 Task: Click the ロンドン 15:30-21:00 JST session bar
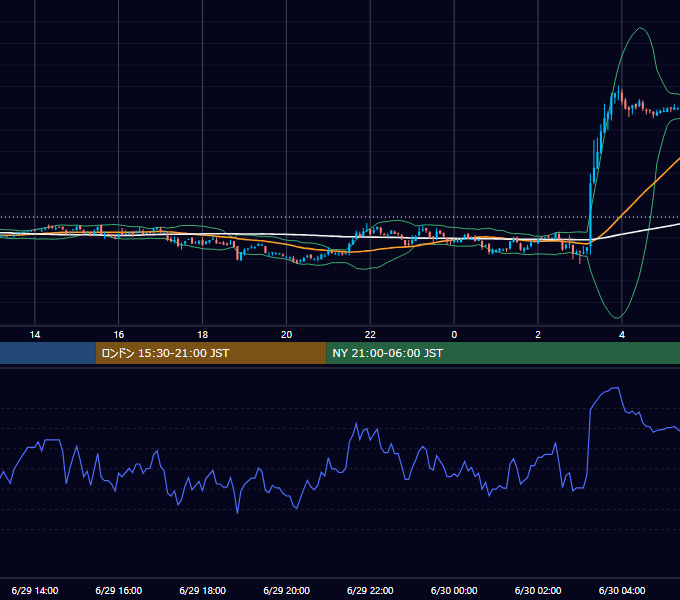(211, 353)
